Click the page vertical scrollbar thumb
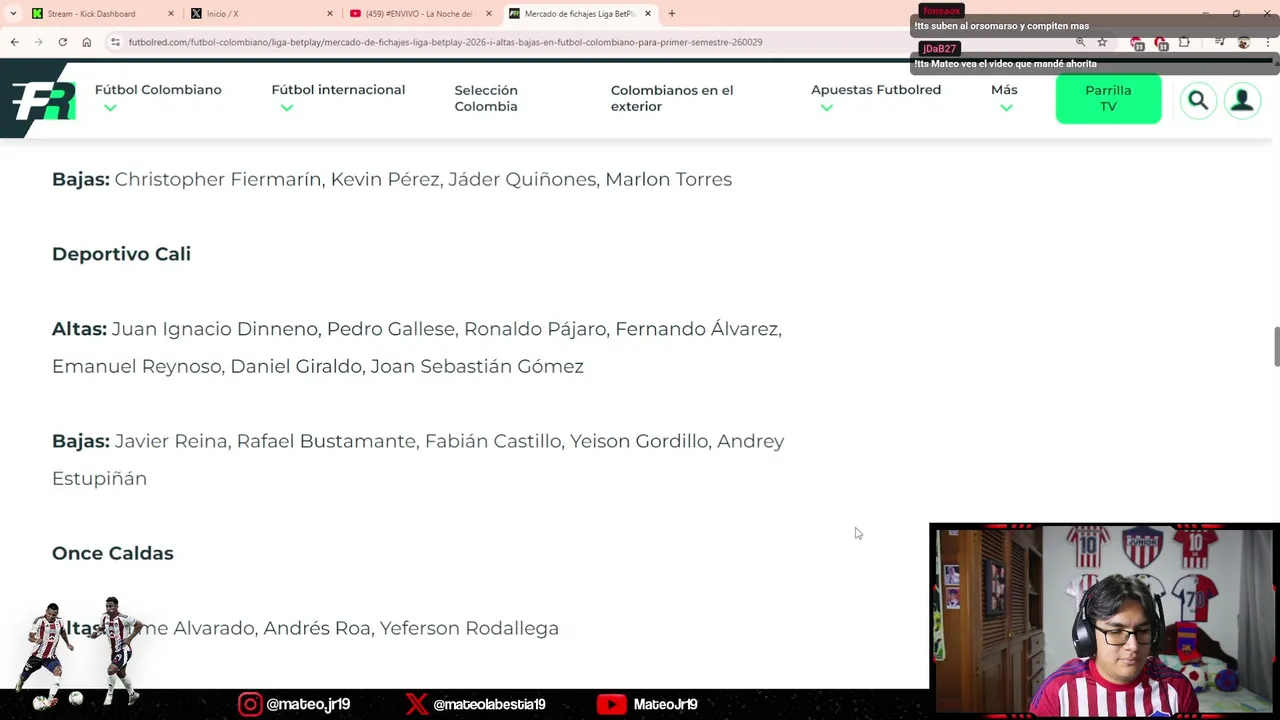The height and width of the screenshot is (720, 1280). tap(1275, 346)
